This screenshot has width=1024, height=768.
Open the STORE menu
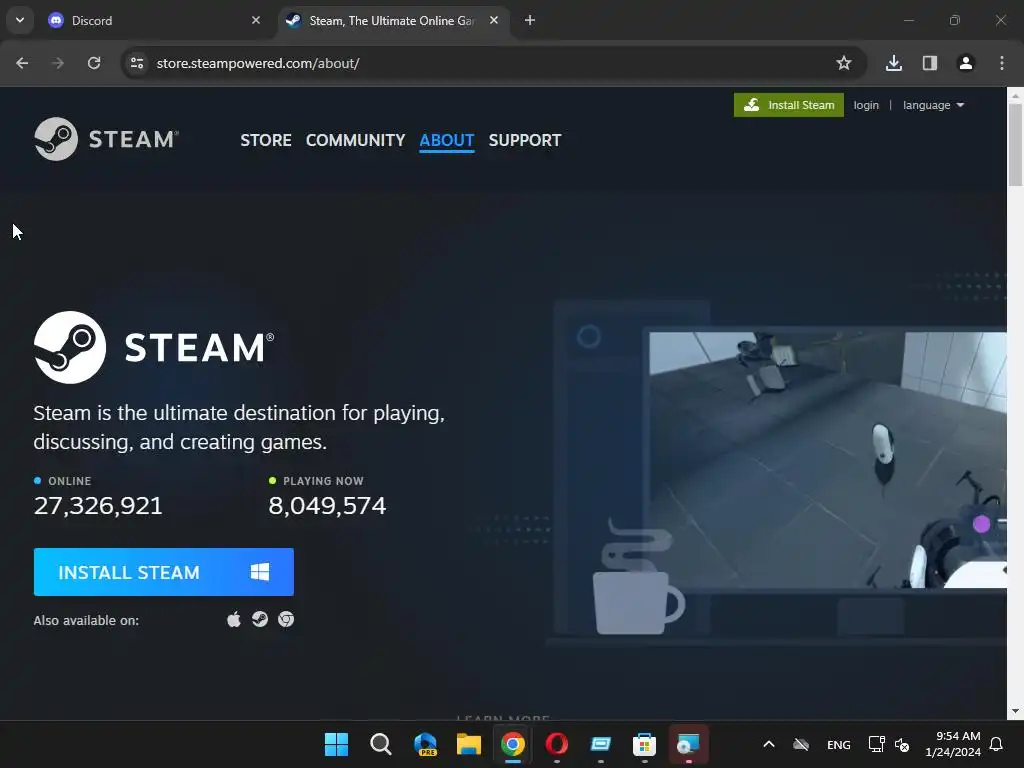[266, 140]
